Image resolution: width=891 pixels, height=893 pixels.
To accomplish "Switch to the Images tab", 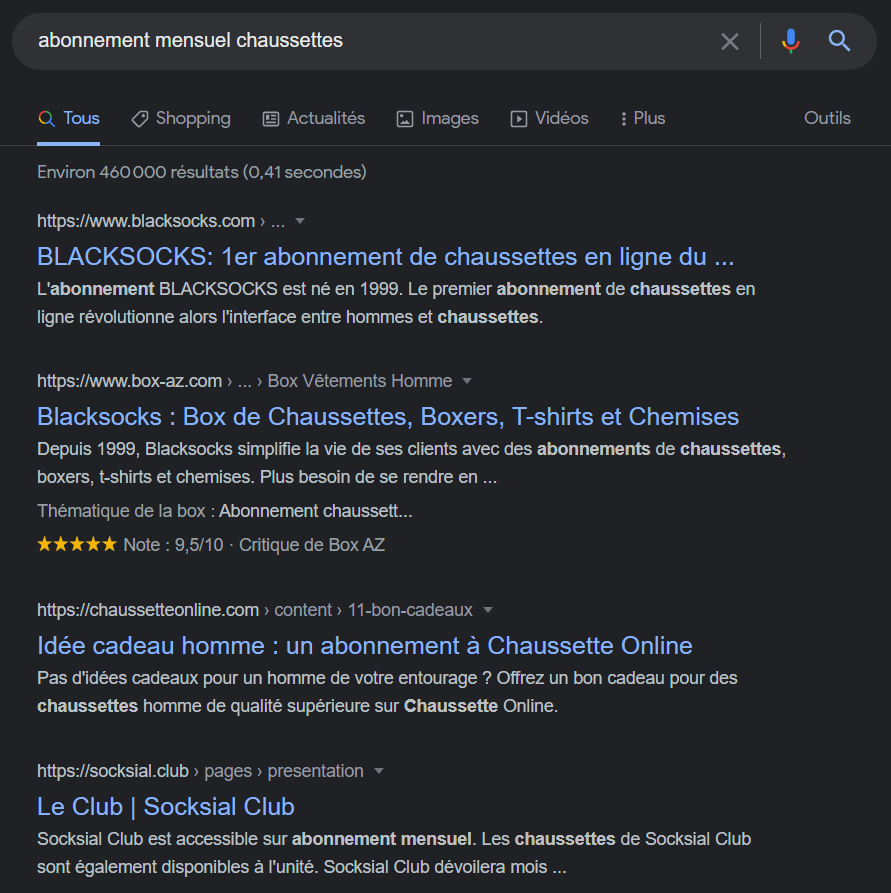I will coord(438,118).
